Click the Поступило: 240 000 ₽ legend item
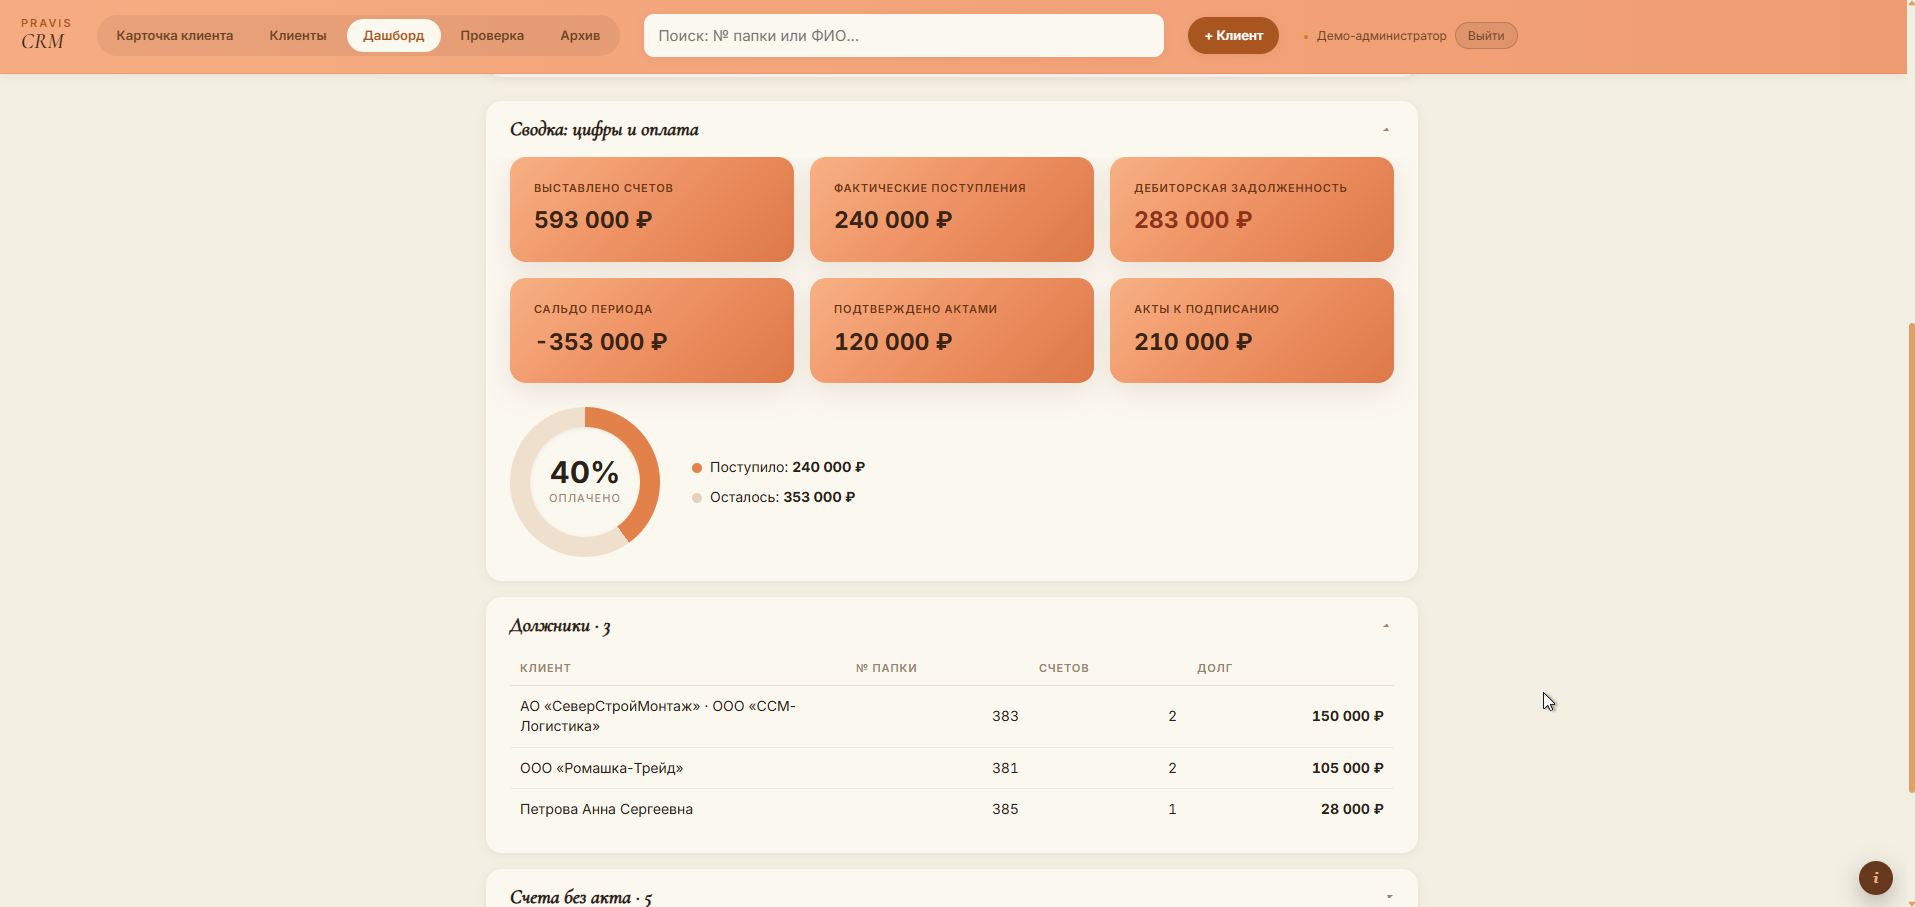Screen dimensions: 1915x907 779,467
